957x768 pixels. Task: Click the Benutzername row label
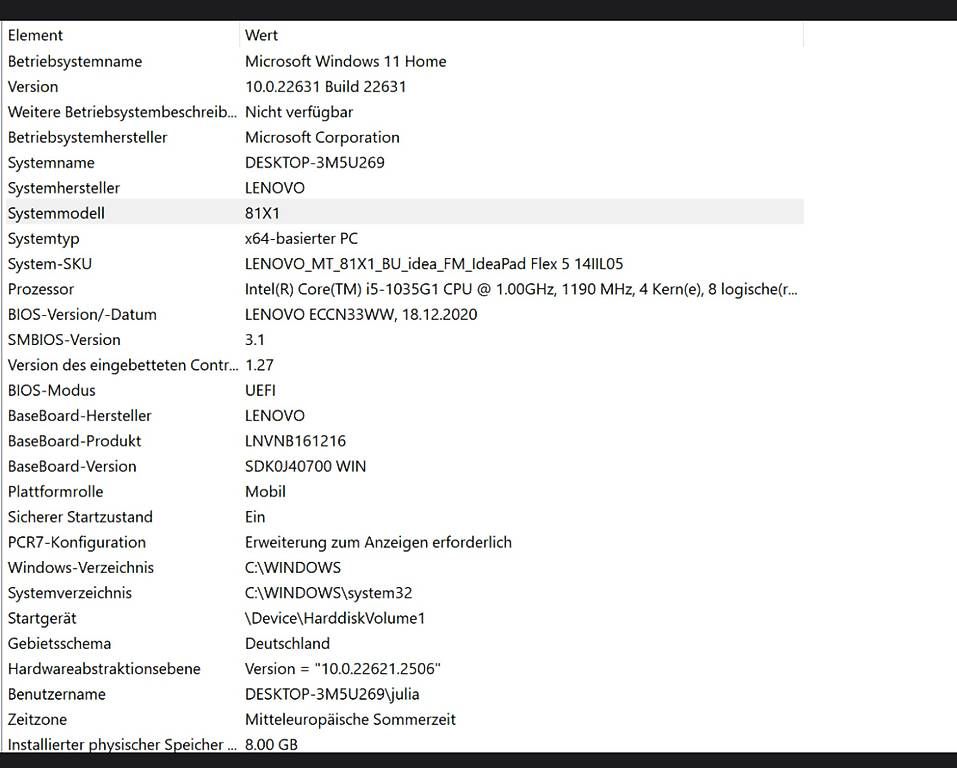coord(57,695)
